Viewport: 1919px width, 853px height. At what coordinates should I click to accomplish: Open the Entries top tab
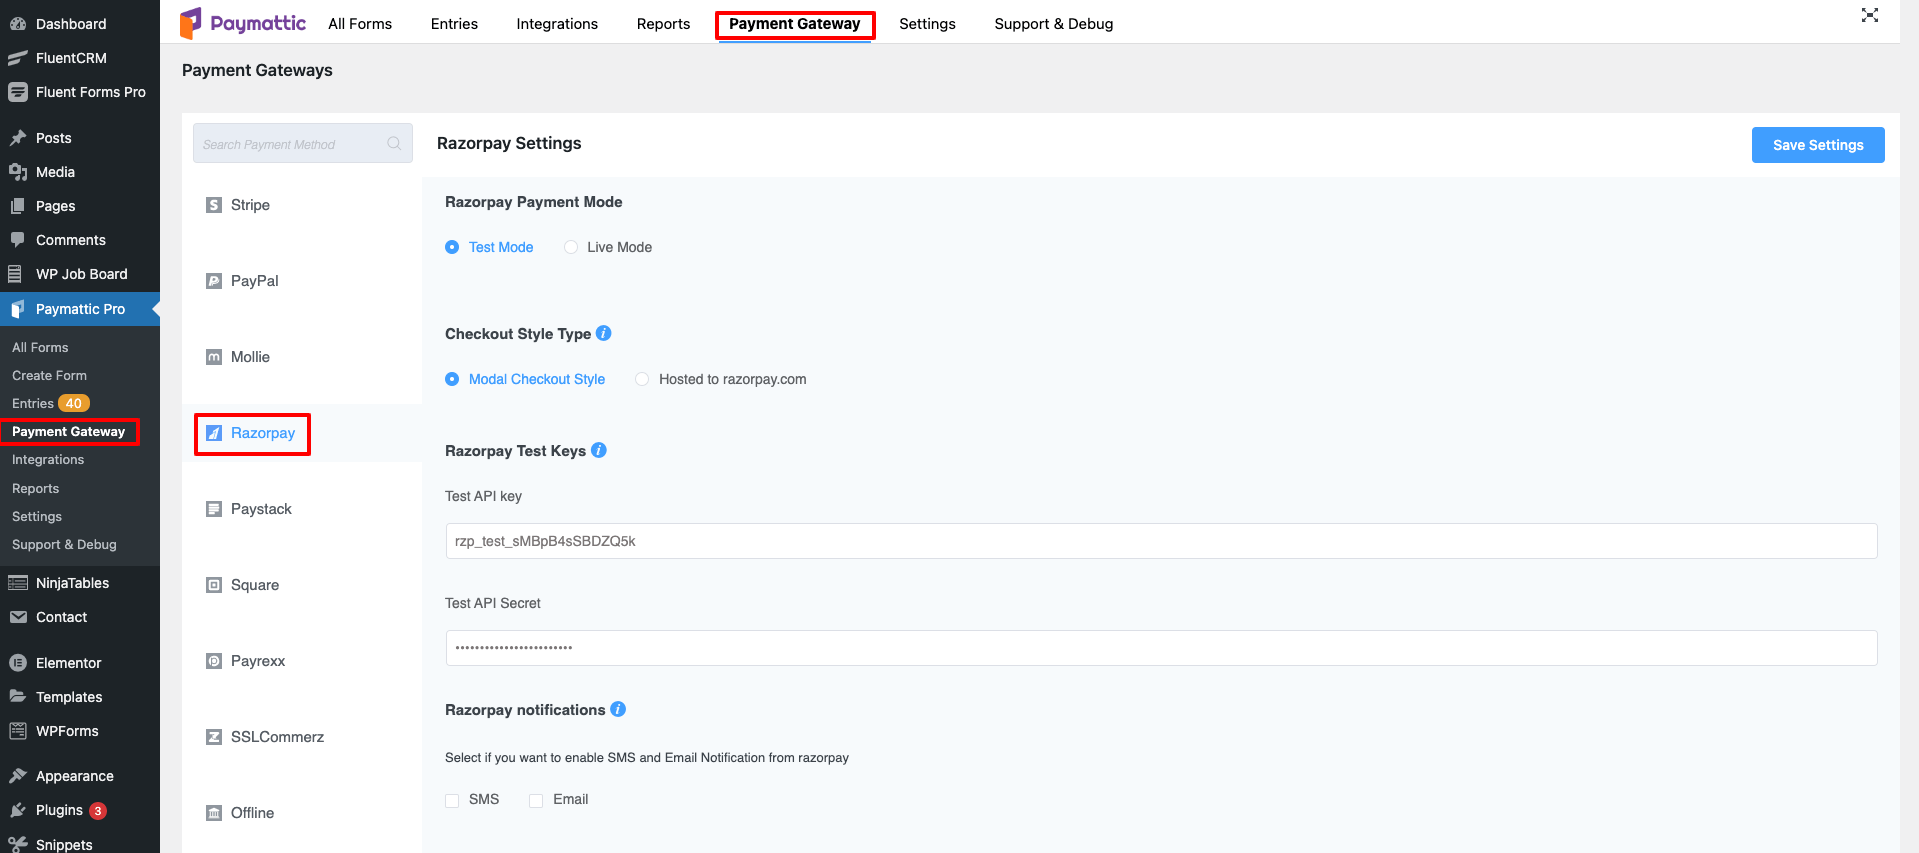coord(454,24)
